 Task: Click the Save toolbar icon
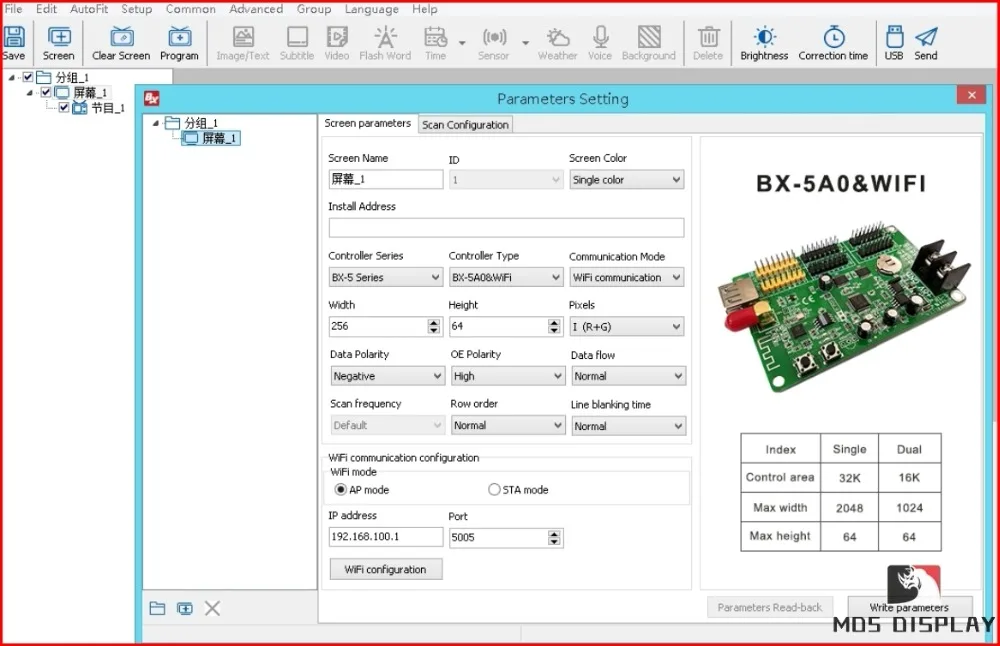pos(13,43)
